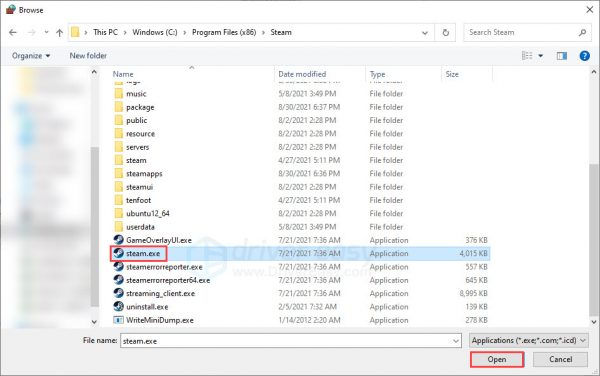The width and height of the screenshot is (600, 376).
Task: Sort by the Type column header
Action: (378, 74)
